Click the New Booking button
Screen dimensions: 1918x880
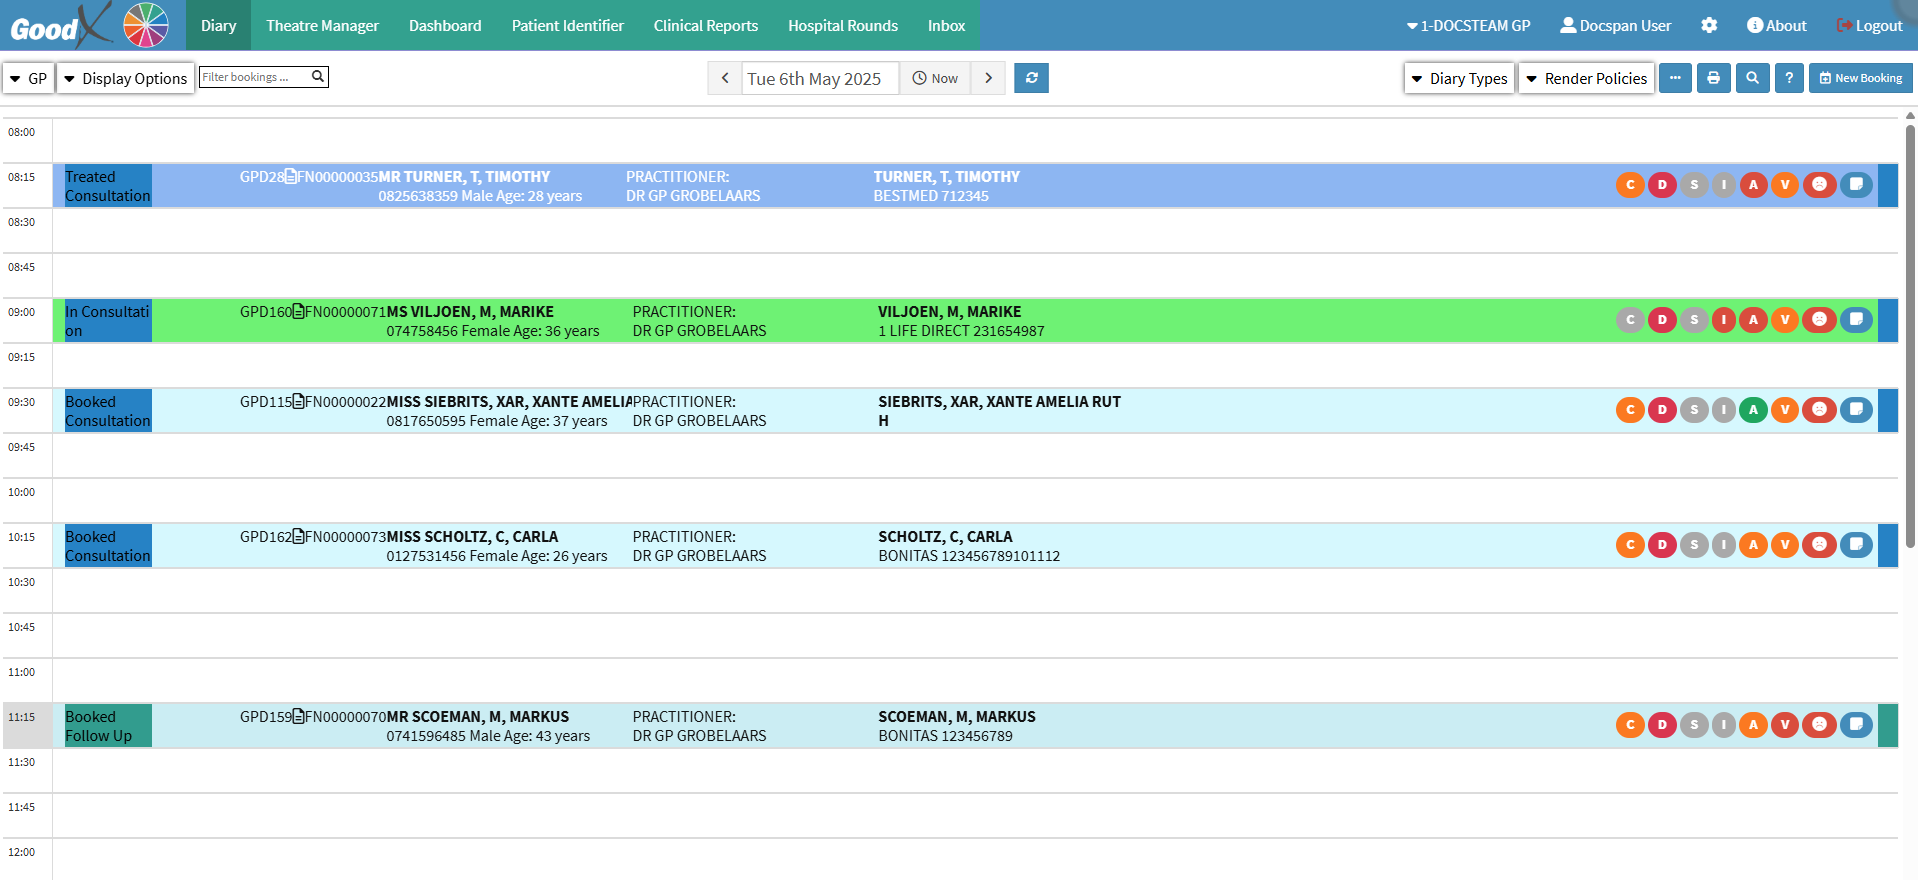tap(1860, 78)
